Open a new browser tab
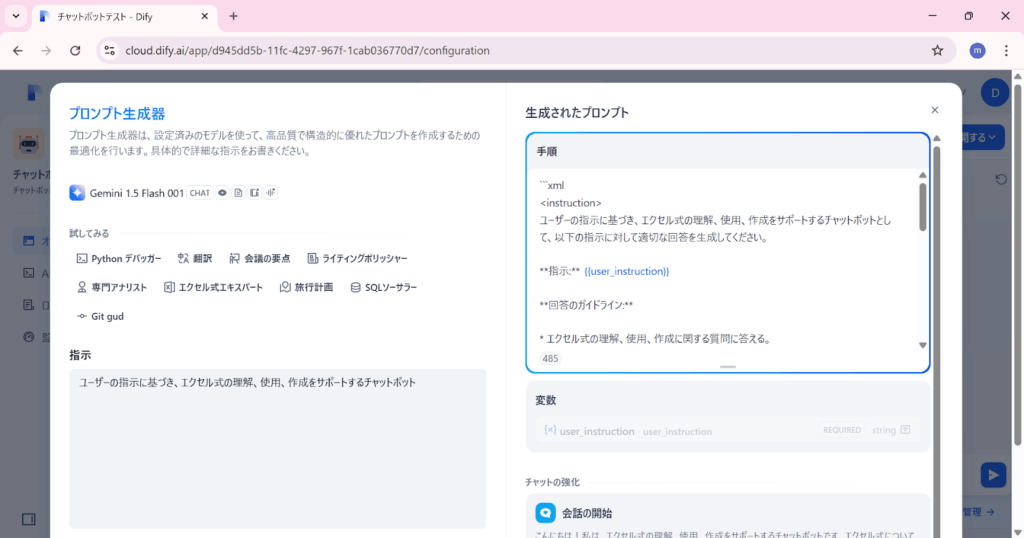 click(233, 16)
